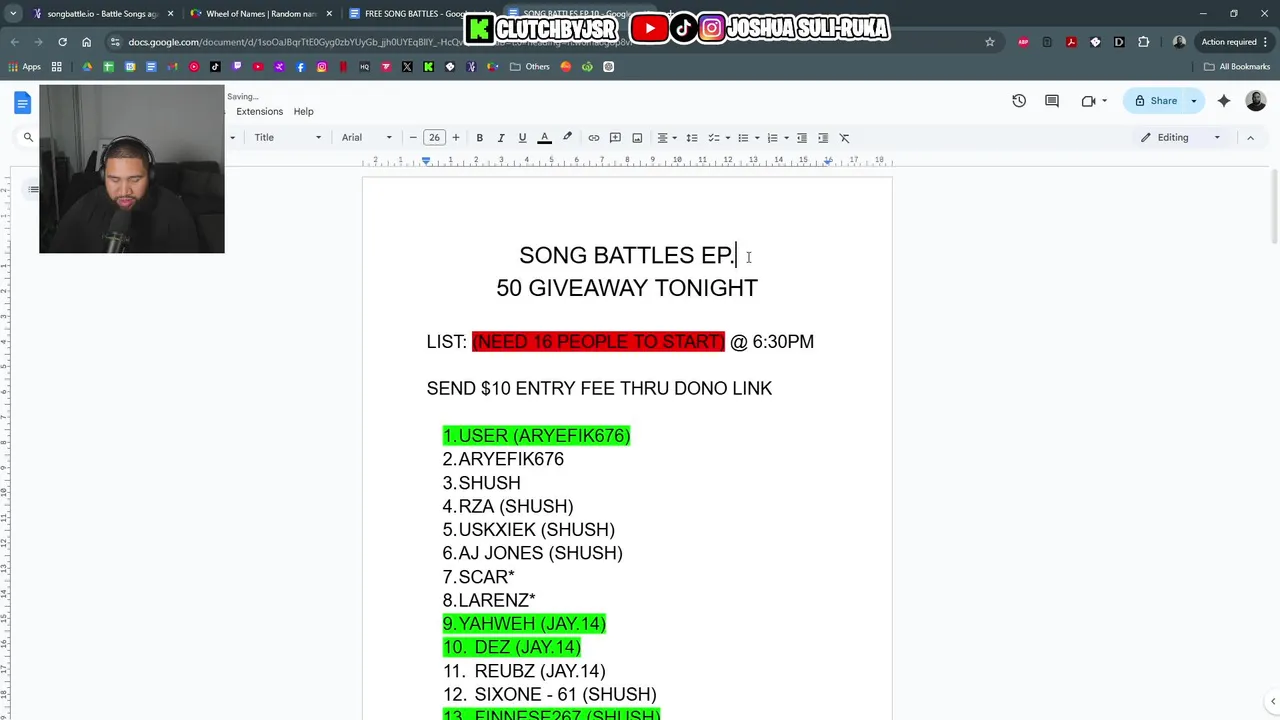1280x720 pixels.
Task: Click the Docs home logo icon
Action: 23,102
